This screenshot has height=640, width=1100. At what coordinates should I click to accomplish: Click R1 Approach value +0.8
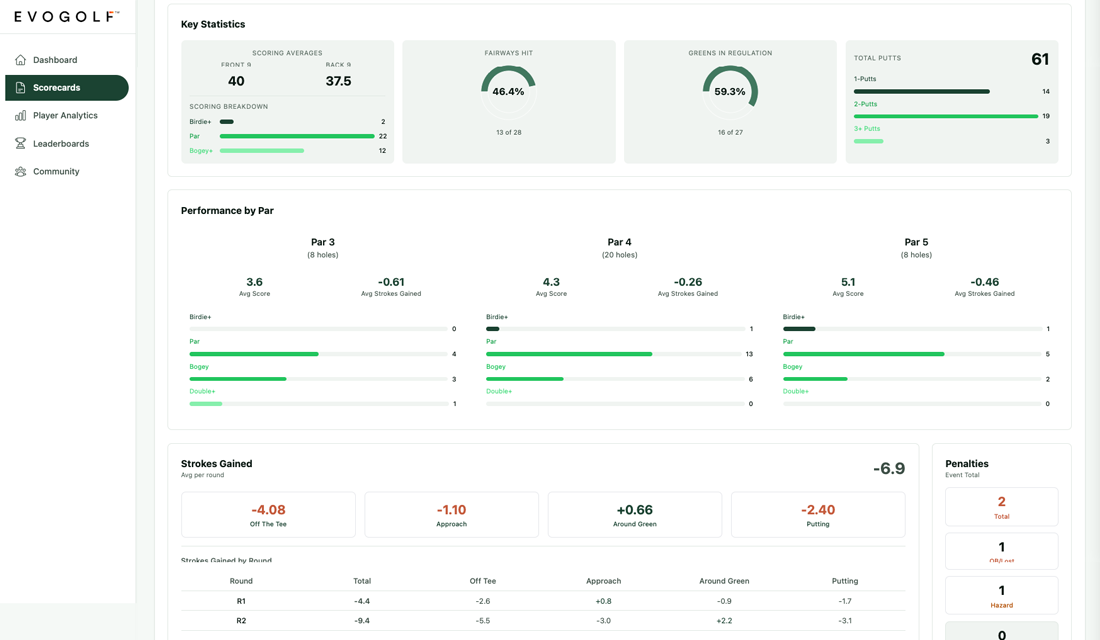pyautogui.click(x=603, y=601)
